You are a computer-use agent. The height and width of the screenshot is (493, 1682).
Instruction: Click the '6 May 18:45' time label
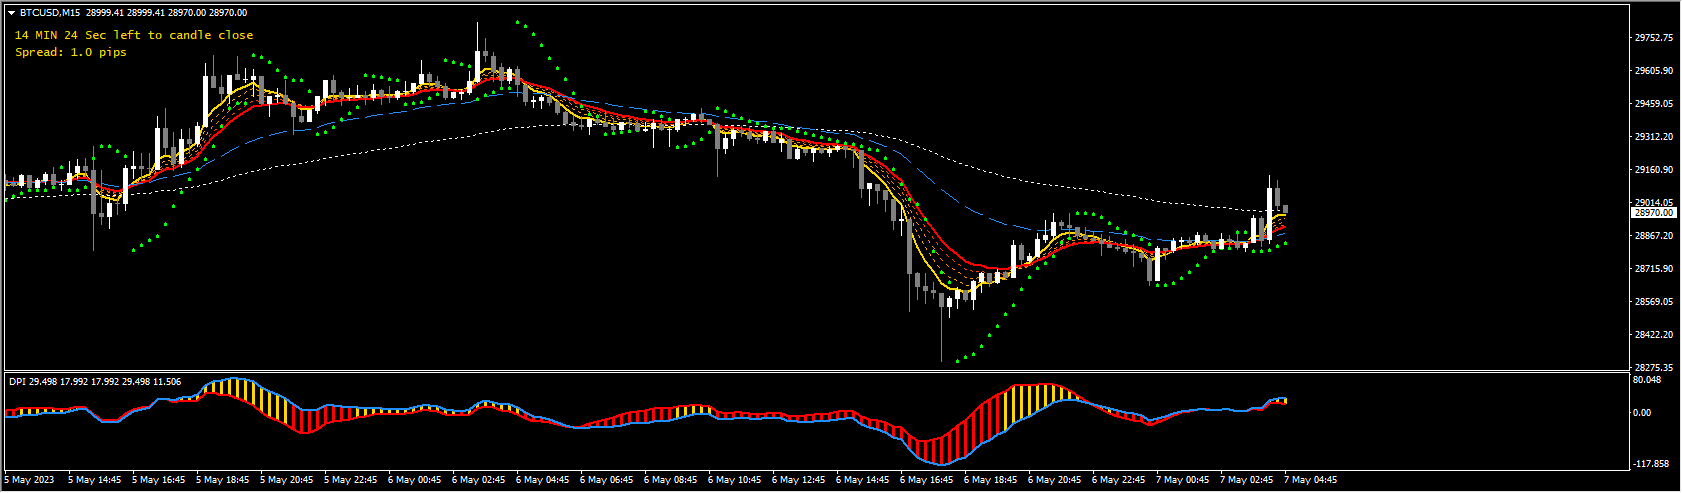[x=991, y=480]
